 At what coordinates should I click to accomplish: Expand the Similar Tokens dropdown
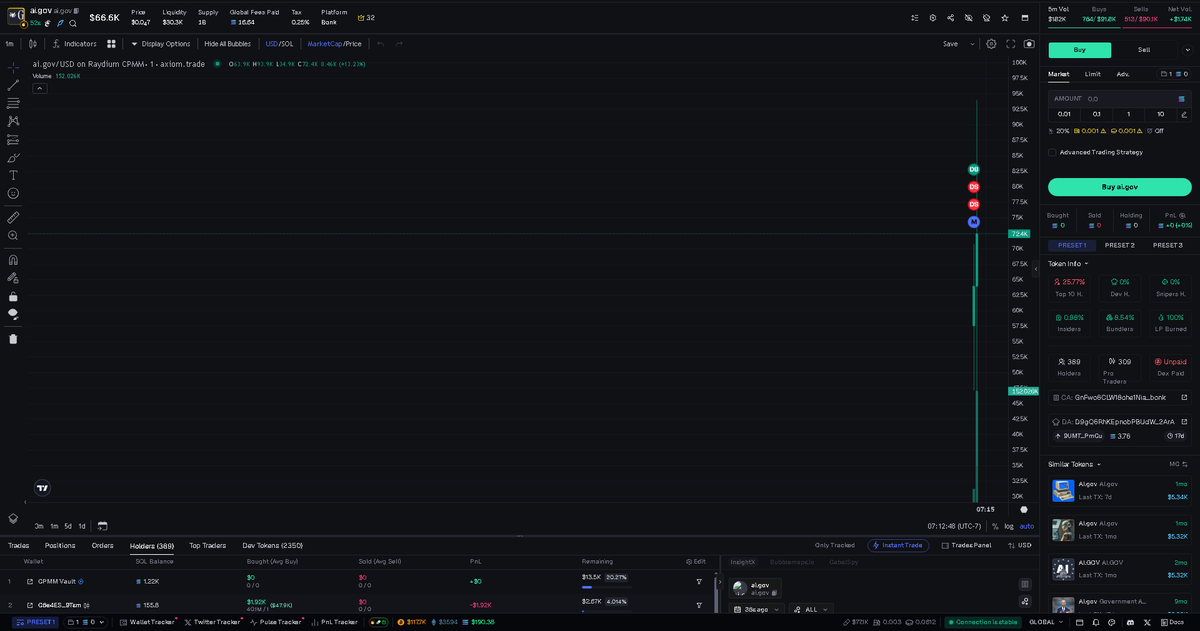tap(1074, 464)
